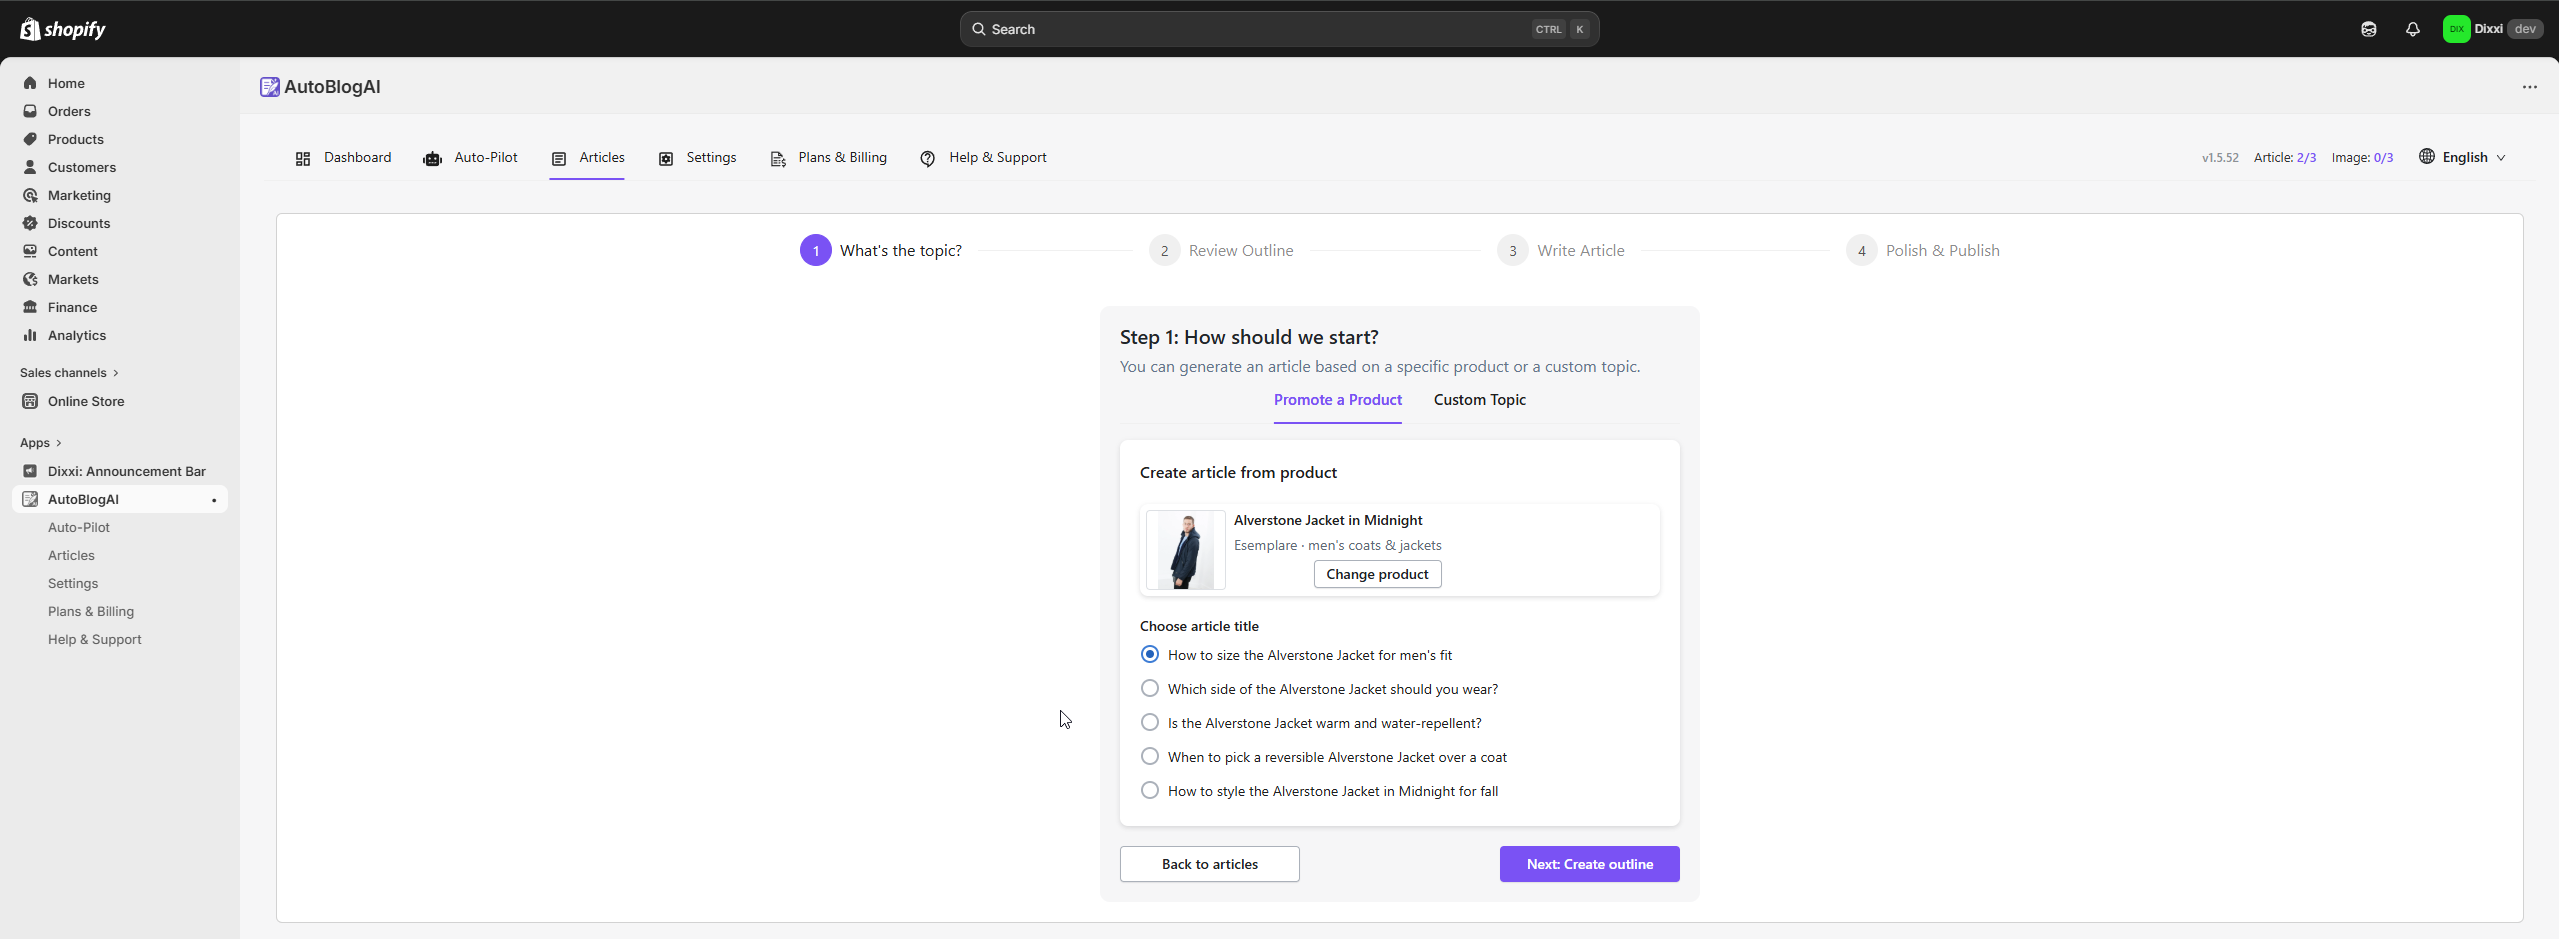Screen dimensions: 2559x939
Task: Switch to the Custom Topic tab
Action: click(1479, 400)
